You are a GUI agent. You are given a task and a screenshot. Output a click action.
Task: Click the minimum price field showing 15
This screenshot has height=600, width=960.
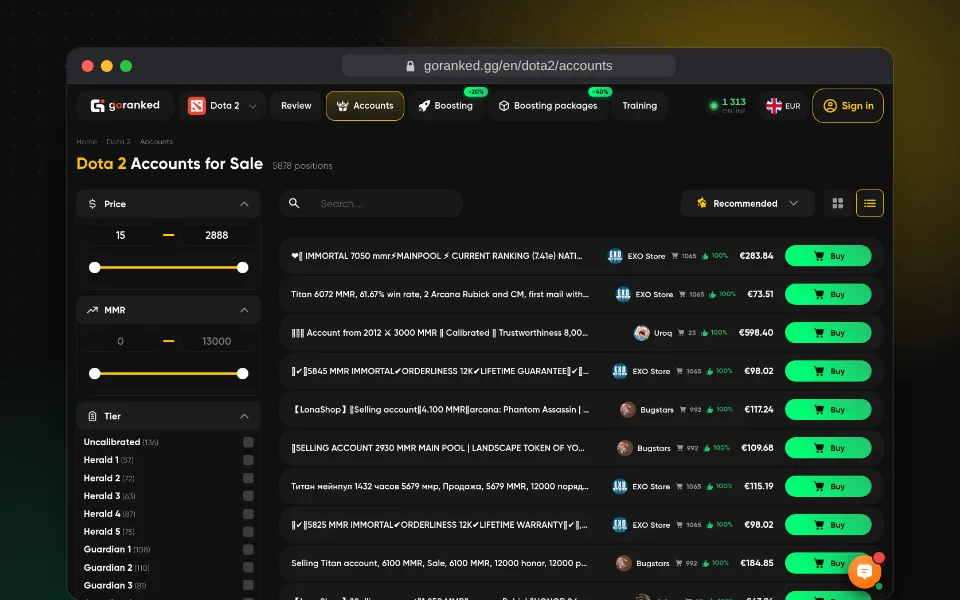(120, 235)
